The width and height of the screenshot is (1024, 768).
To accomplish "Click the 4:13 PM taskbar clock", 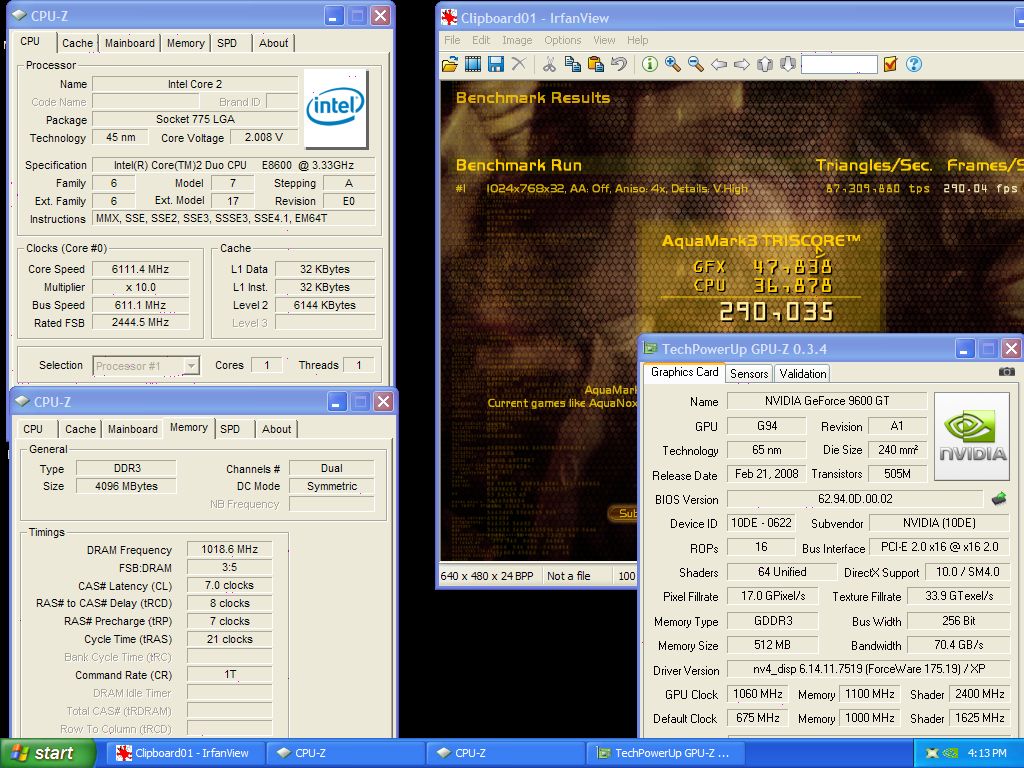I will click(x=987, y=753).
